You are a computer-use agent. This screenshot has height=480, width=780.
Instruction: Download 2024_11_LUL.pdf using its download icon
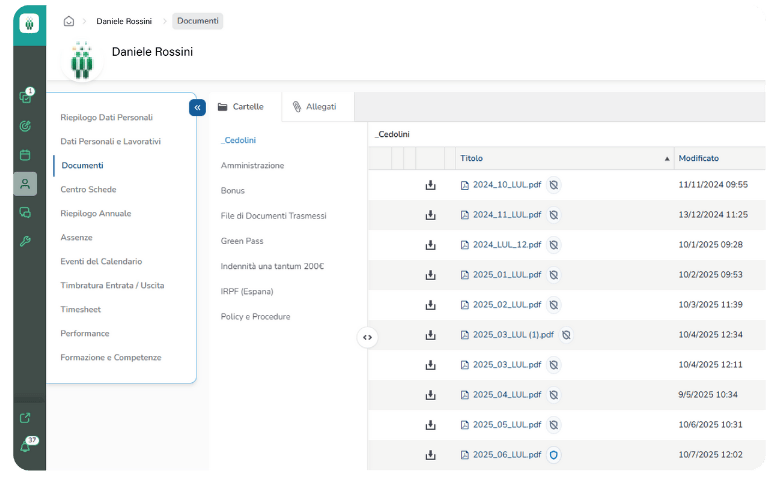click(430, 215)
